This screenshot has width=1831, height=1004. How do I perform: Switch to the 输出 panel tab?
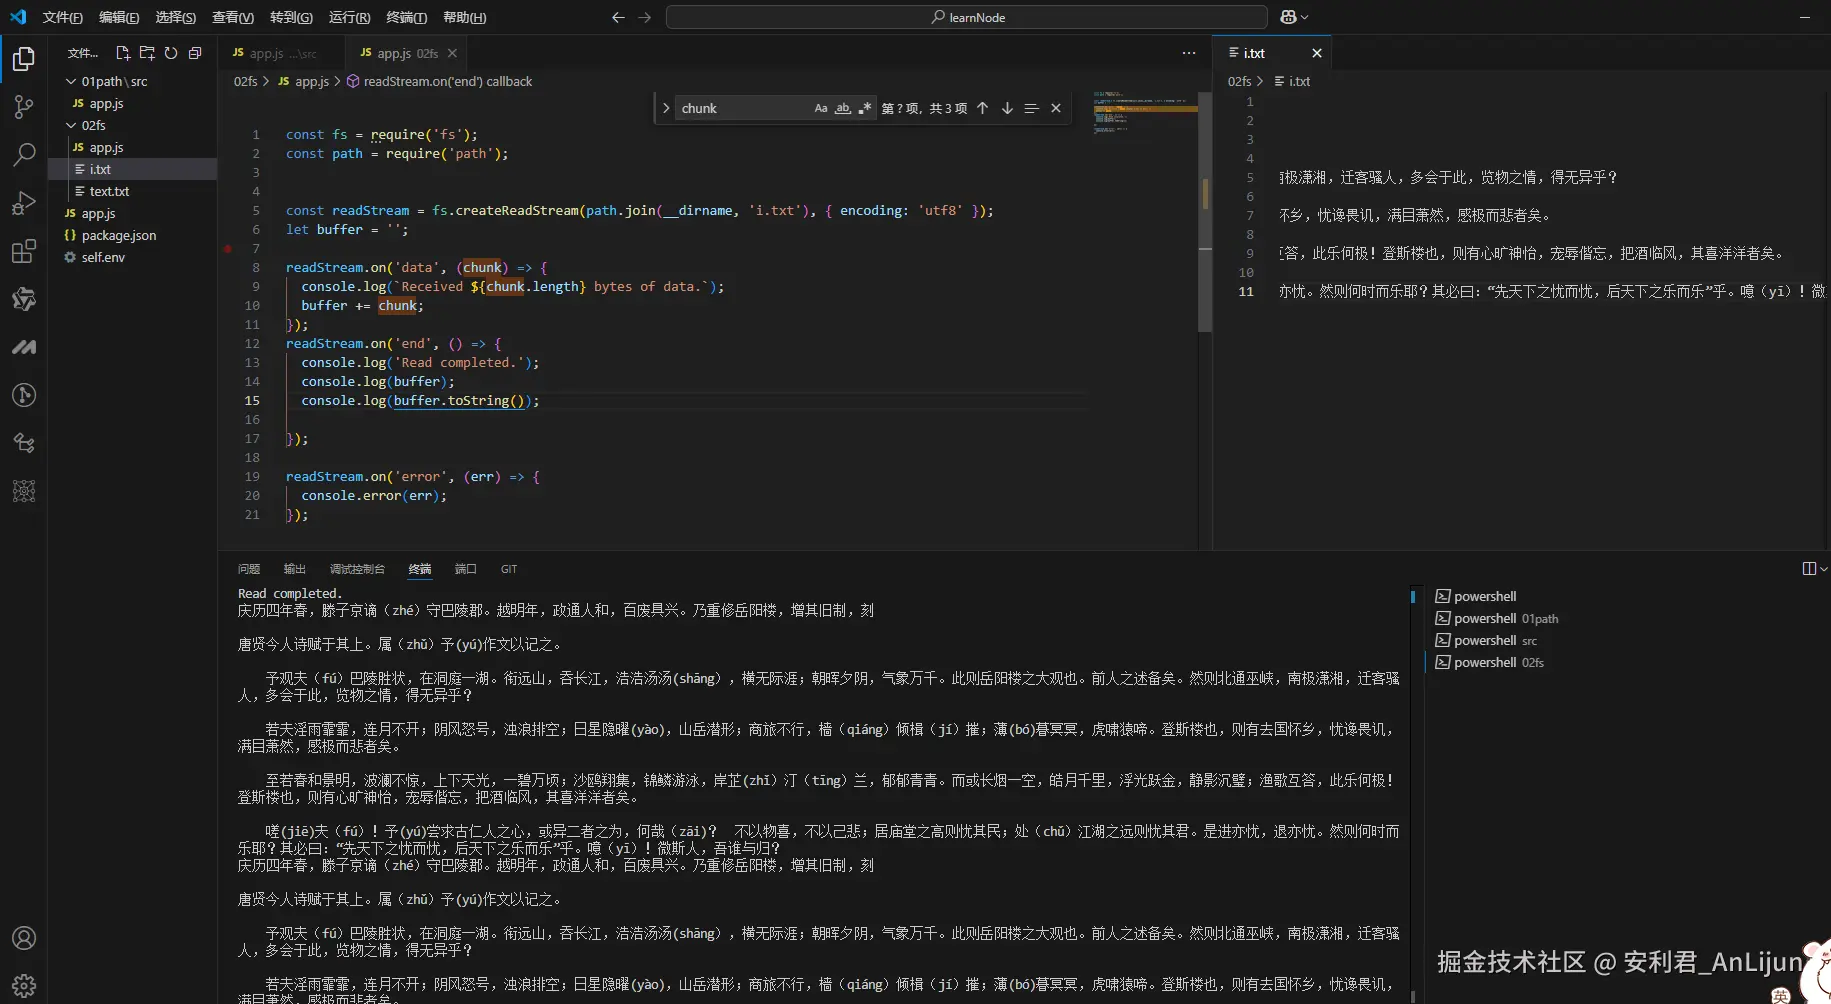point(294,569)
